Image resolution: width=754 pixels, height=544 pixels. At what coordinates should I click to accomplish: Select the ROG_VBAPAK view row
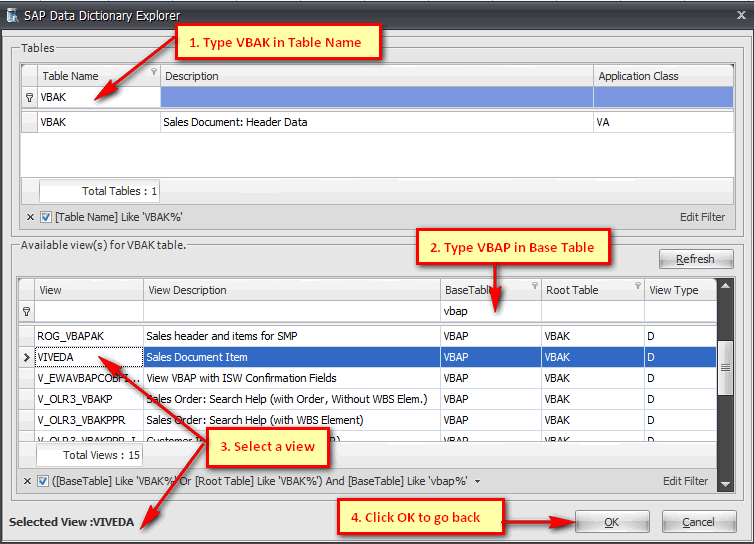88,336
